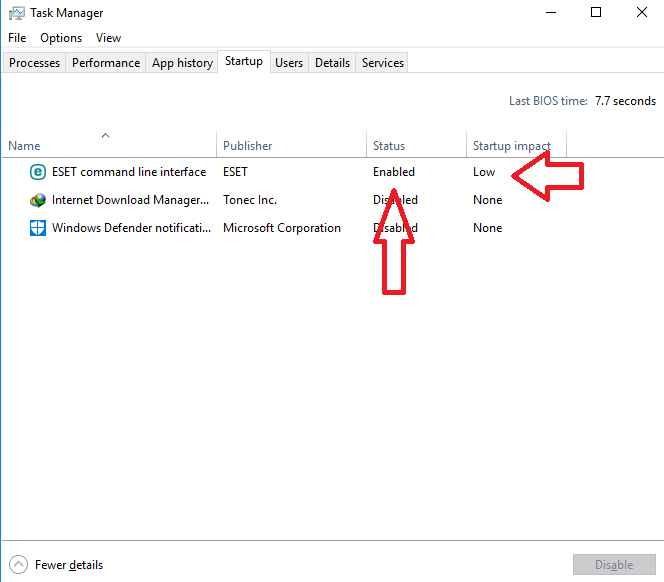This screenshot has height=582, width=664.
Task: Select the ESET command line interface row name
Action: pos(129,172)
